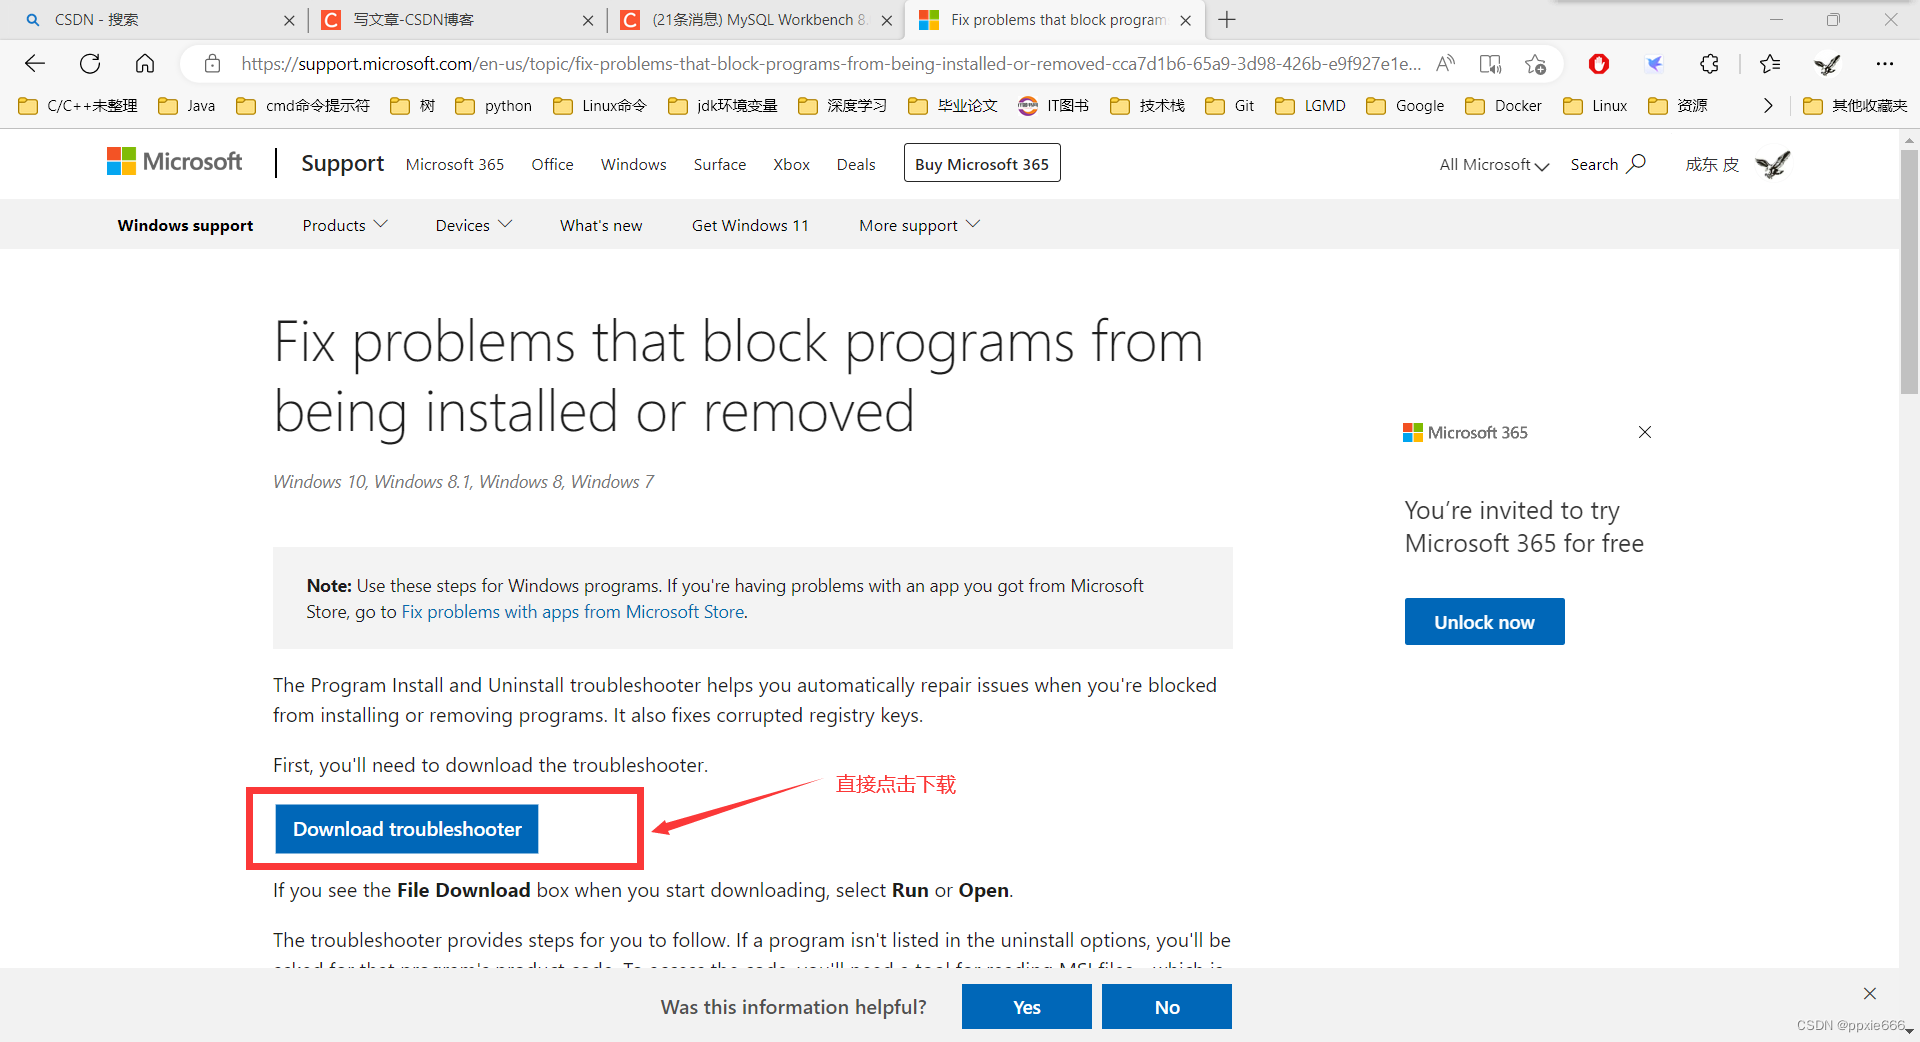View site info via the lock icon

(212, 64)
